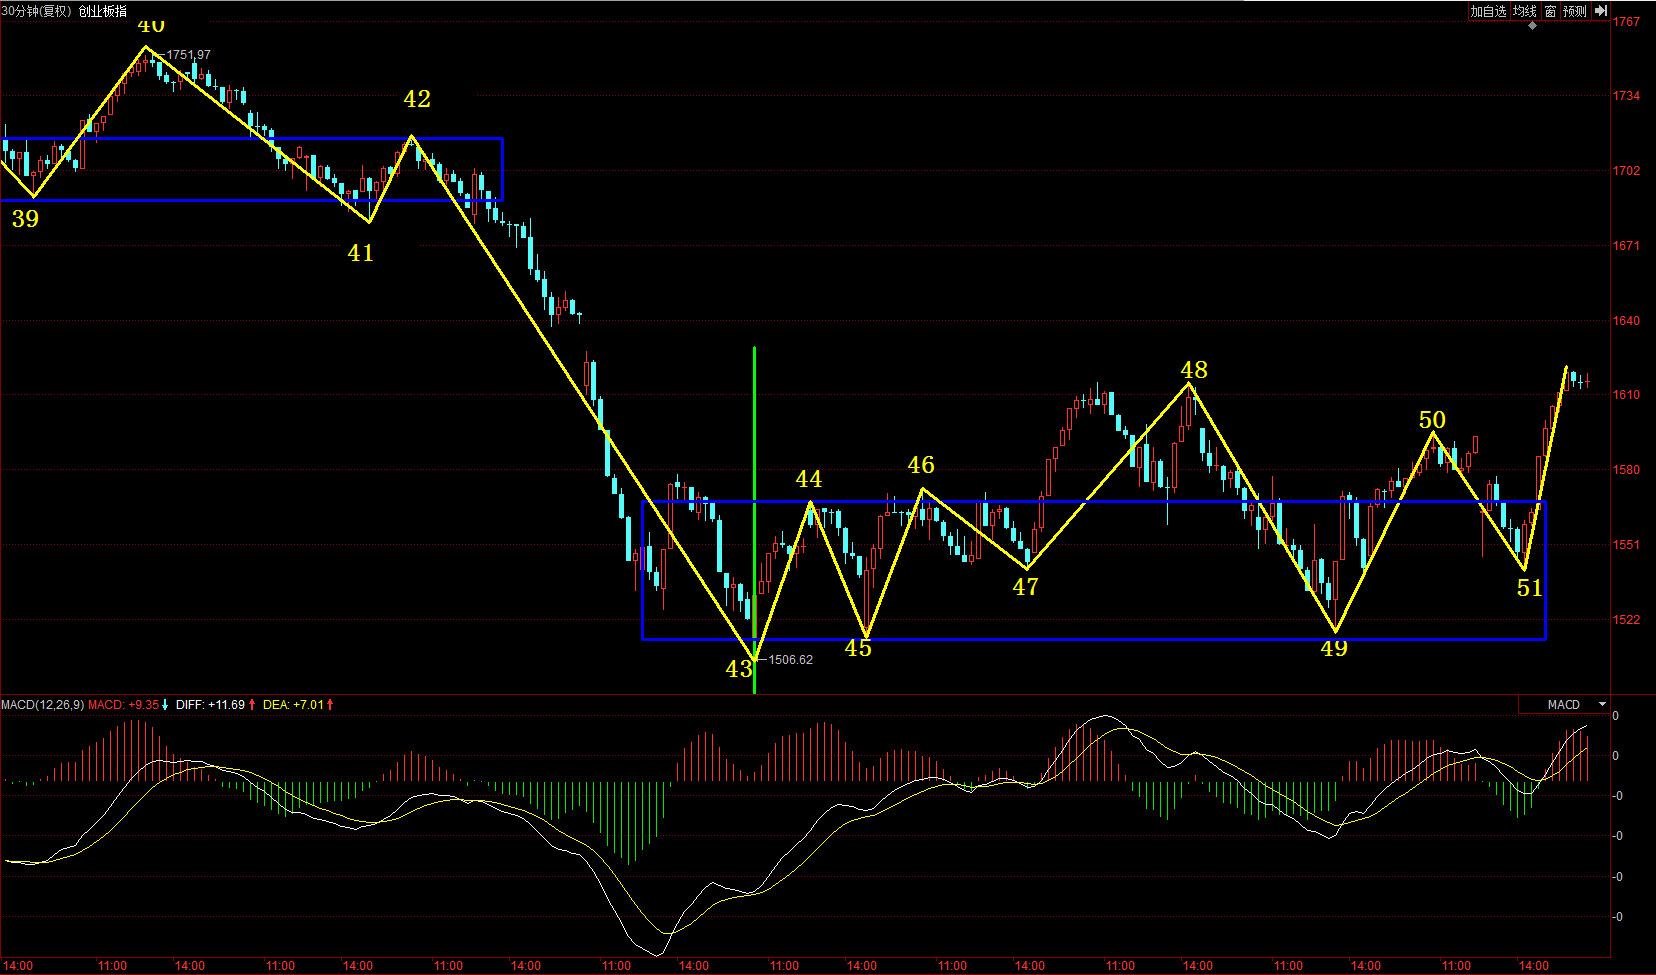Click the 预测 forecast button
The width and height of the screenshot is (1656, 975).
pos(1575,11)
